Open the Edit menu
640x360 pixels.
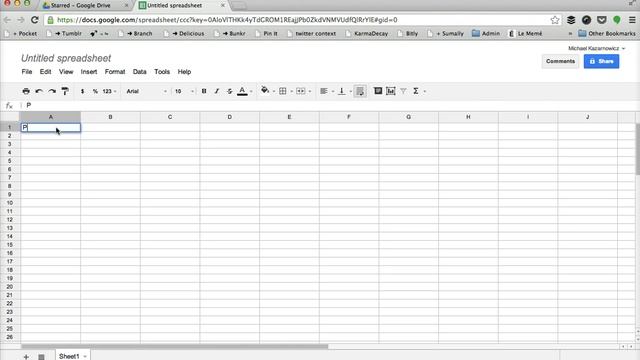pyautogui.click(x=45, y=72)
